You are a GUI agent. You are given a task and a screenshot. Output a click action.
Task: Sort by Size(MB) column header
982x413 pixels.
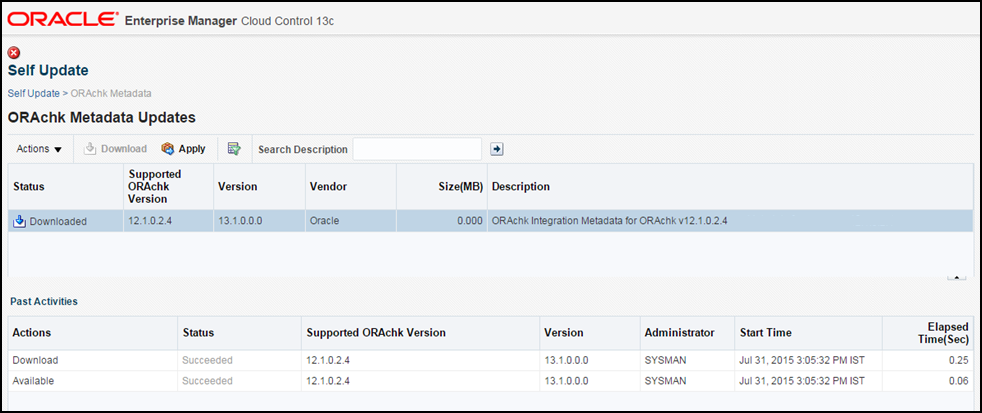tap(442, 187)
